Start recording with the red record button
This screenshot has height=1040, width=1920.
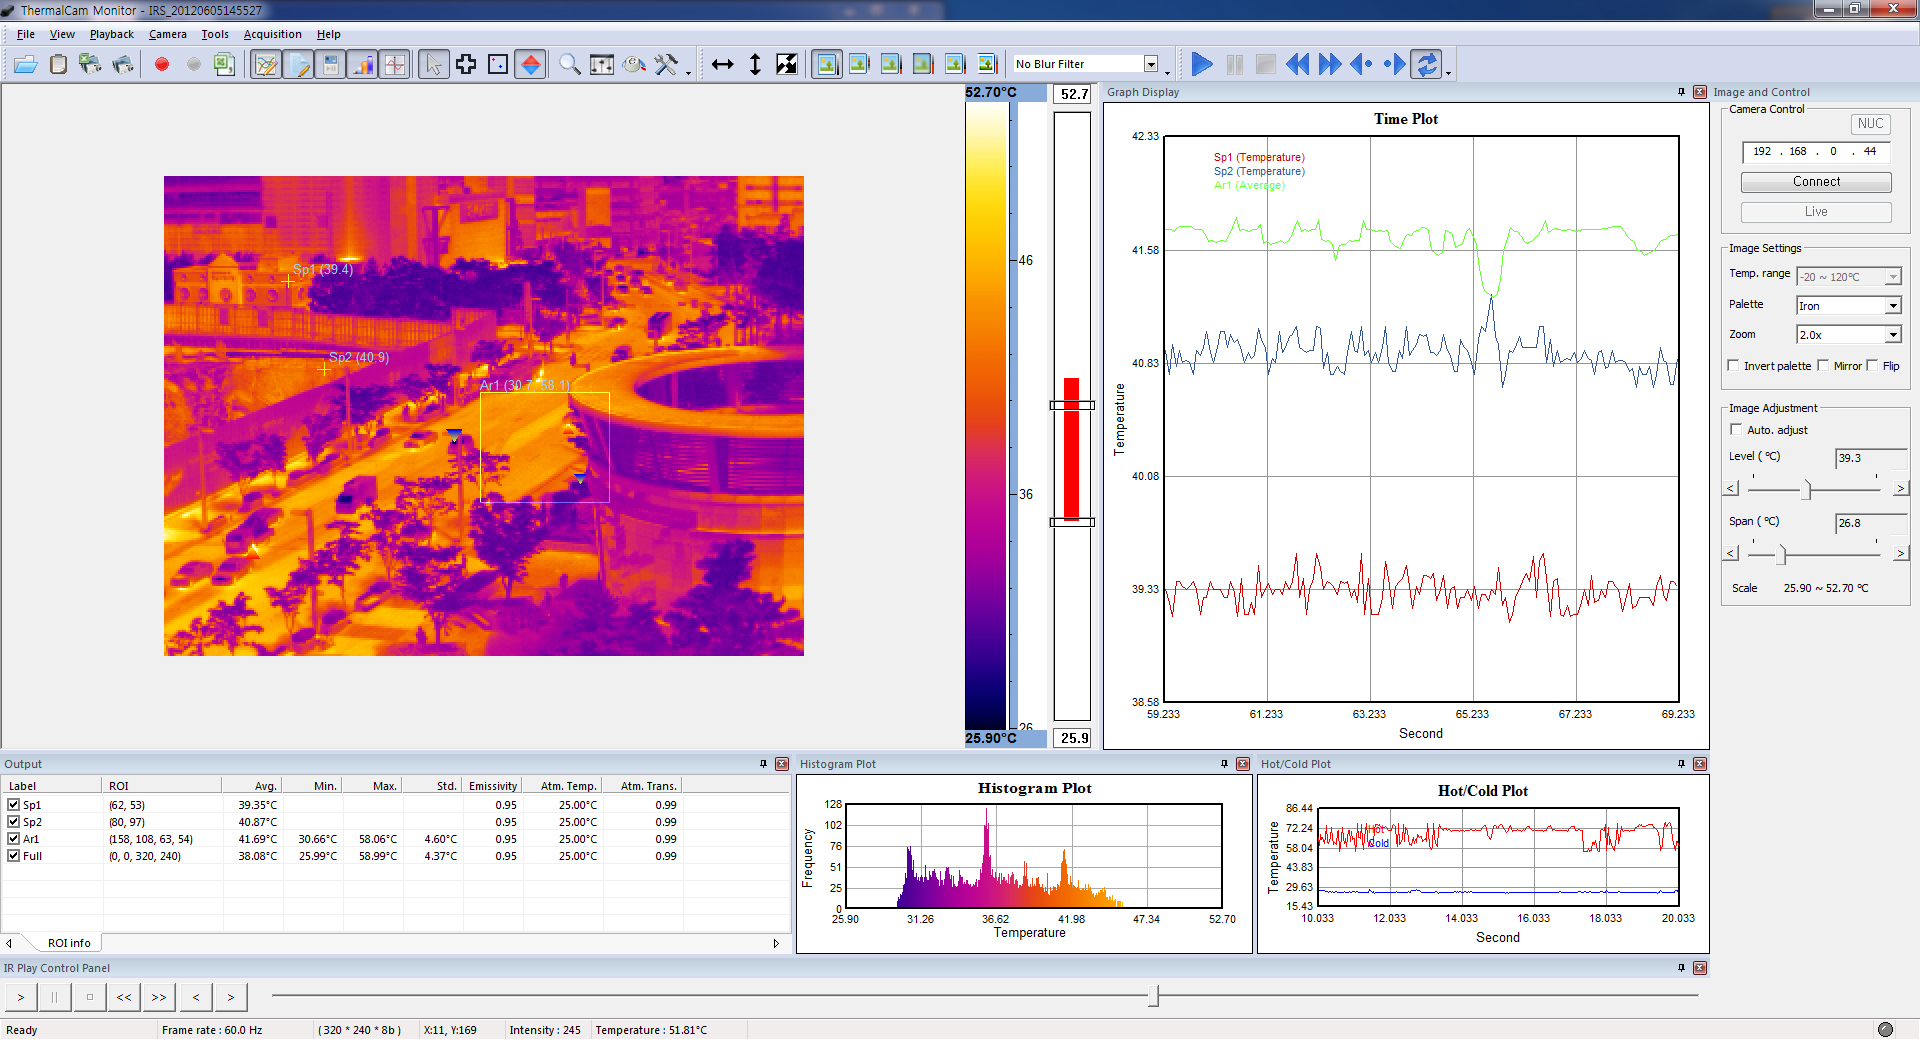tap(162, 65)
